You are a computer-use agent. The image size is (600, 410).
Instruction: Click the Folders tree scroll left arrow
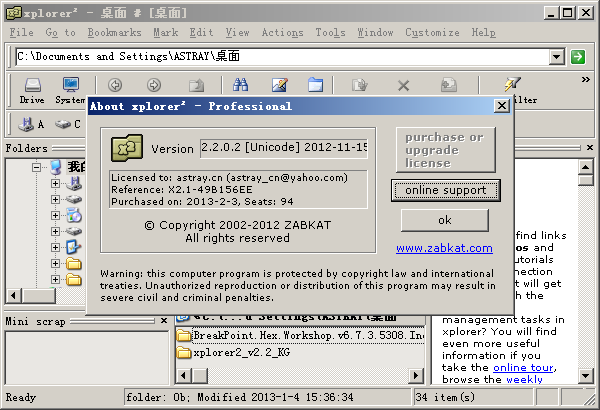(13, 296)
